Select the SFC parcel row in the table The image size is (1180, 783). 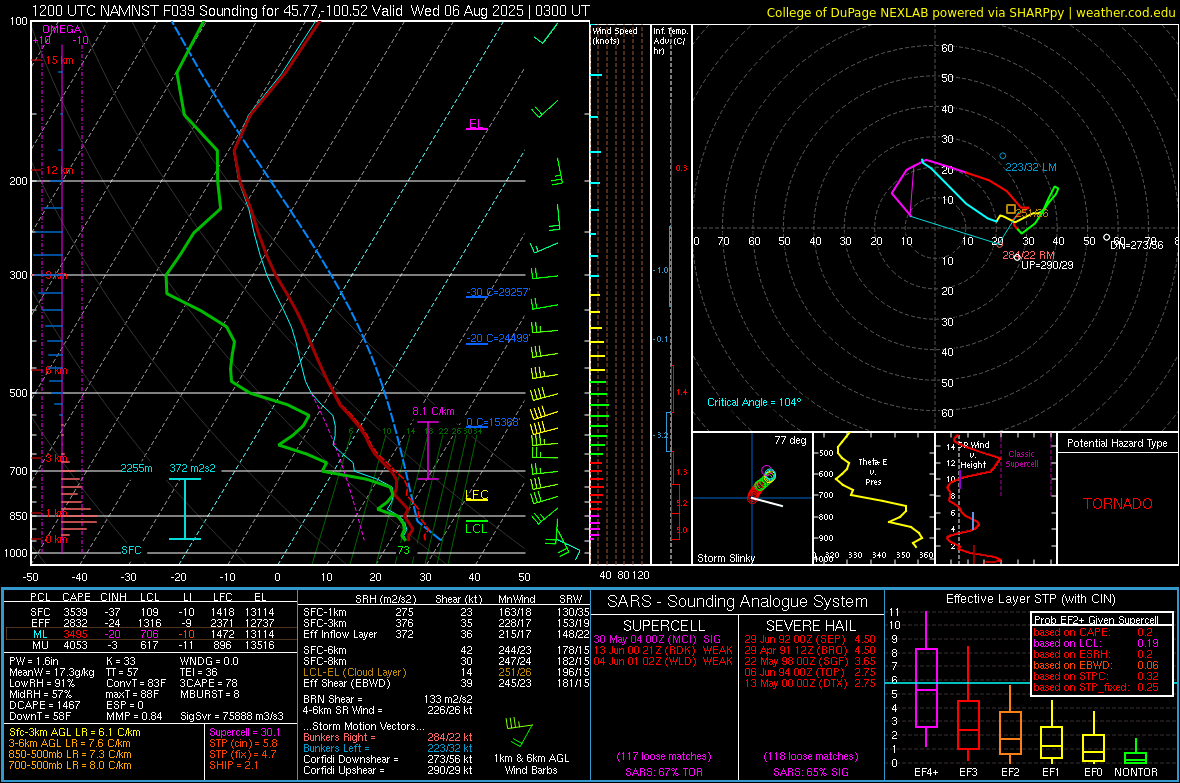pos(151,612)
